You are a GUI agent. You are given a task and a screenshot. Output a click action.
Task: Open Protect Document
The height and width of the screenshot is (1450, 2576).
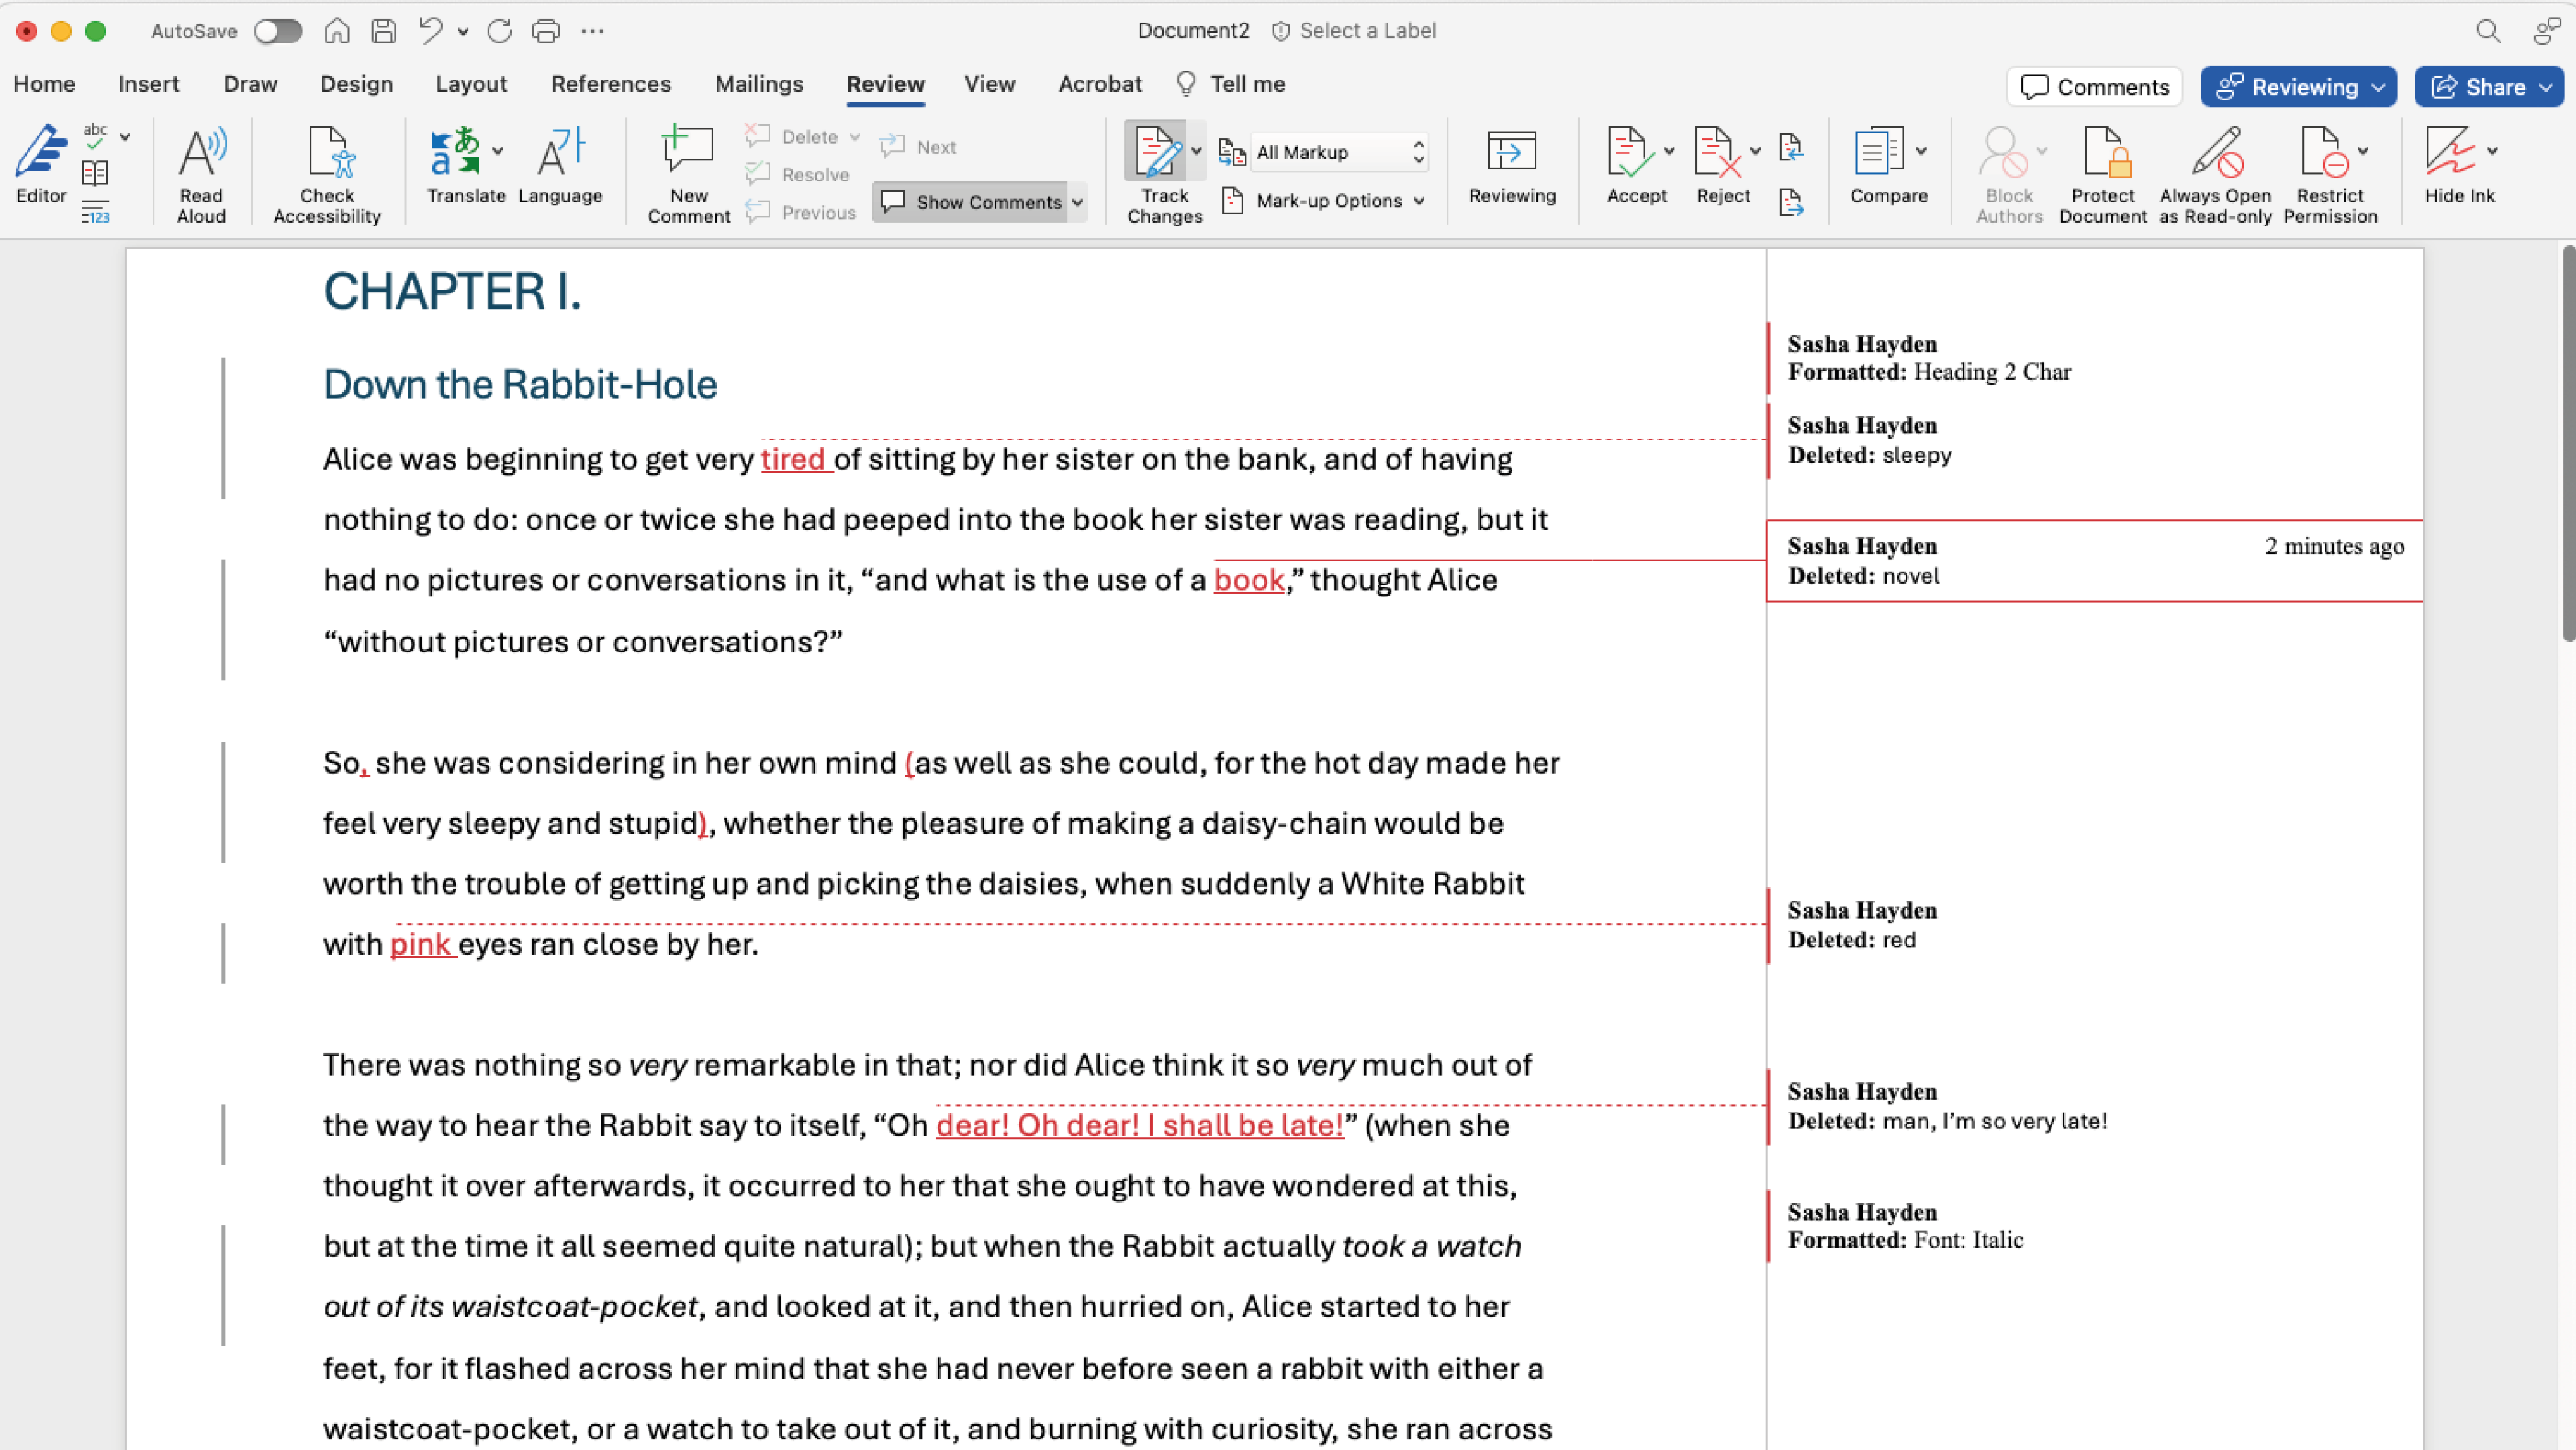pos(2102,174)
